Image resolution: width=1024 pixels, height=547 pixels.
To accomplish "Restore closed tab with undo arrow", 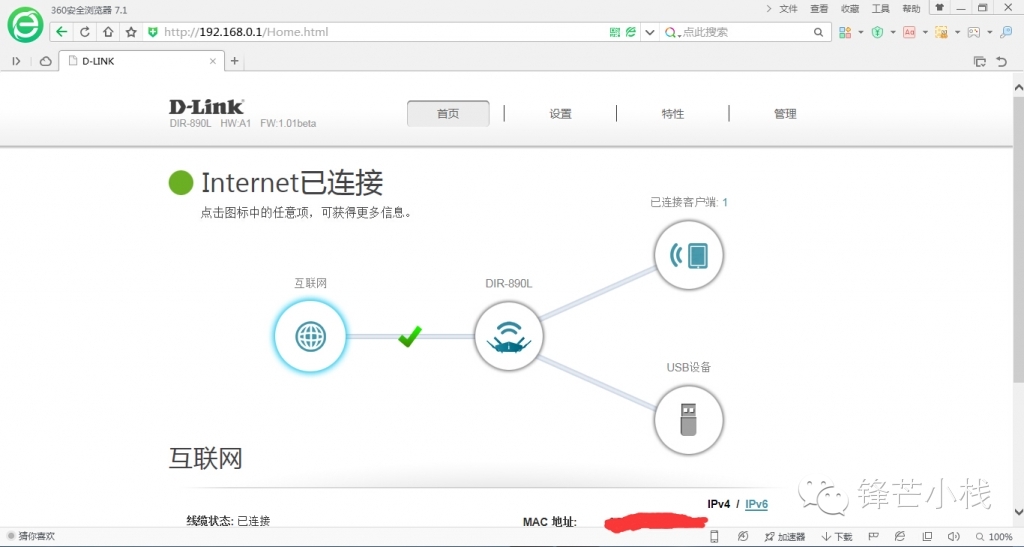I will (1002, 61).
